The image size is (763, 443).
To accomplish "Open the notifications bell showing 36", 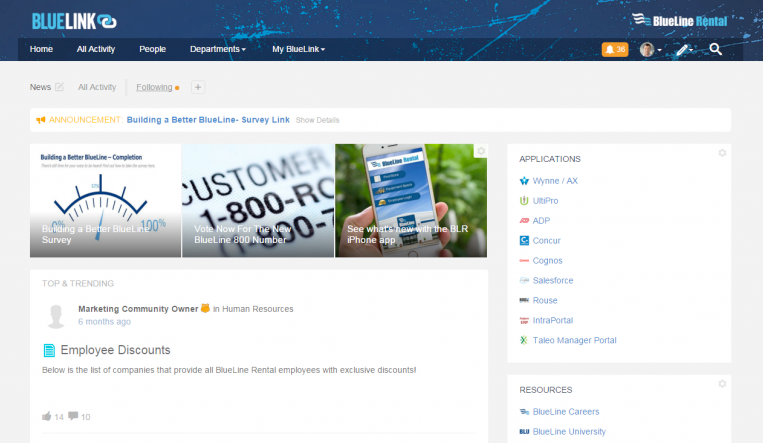I will point(615,49).
